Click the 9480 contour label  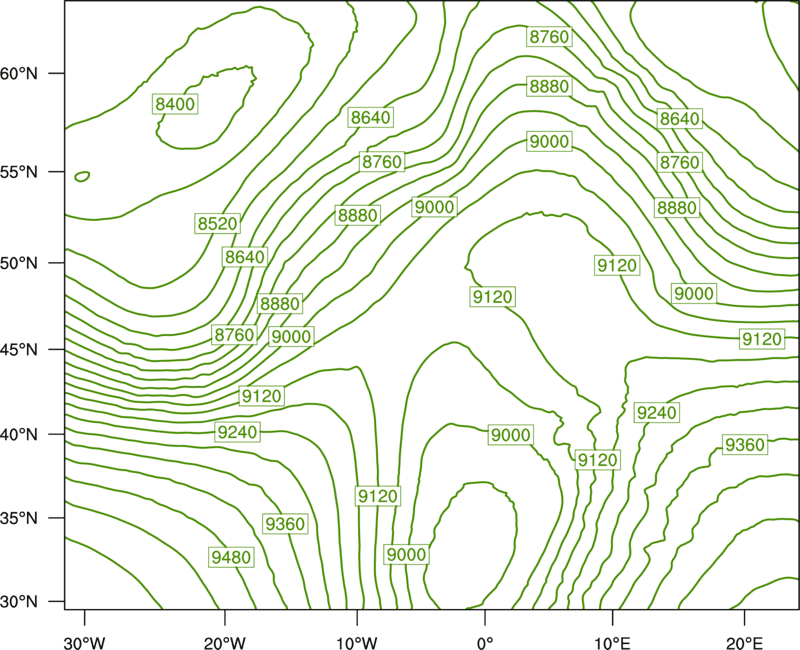231,557
